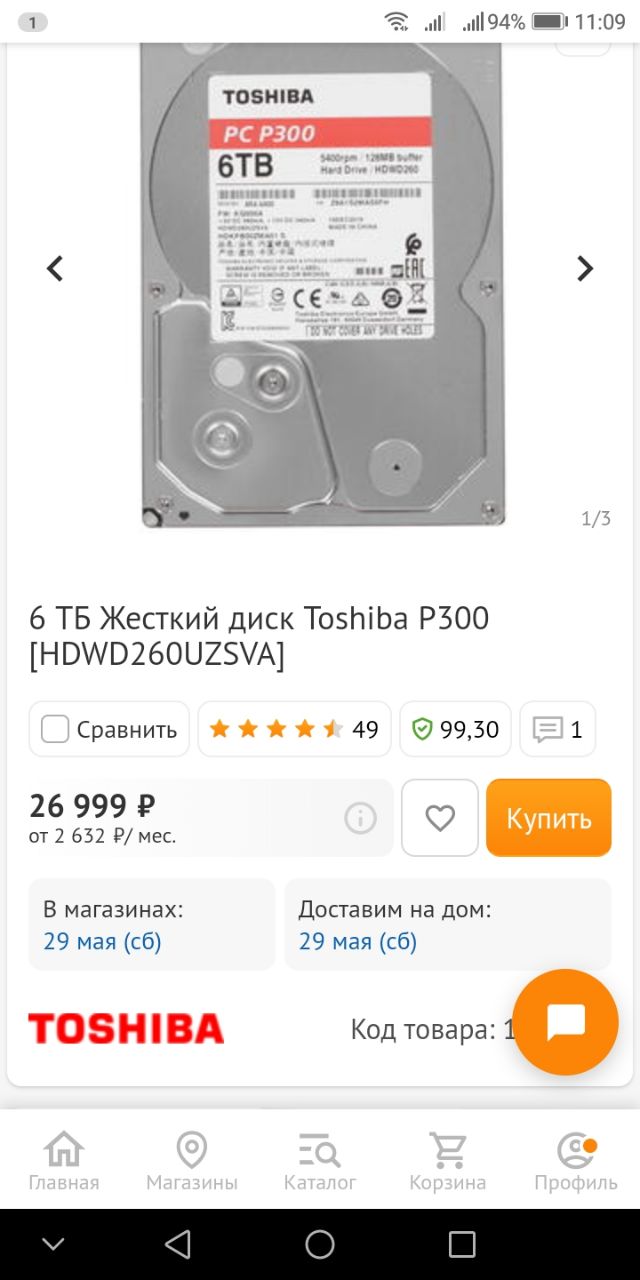This screenshot has height=1280, width=640.
Task: View the 99,30 reliability shield rating
Action: coord(455,729)
